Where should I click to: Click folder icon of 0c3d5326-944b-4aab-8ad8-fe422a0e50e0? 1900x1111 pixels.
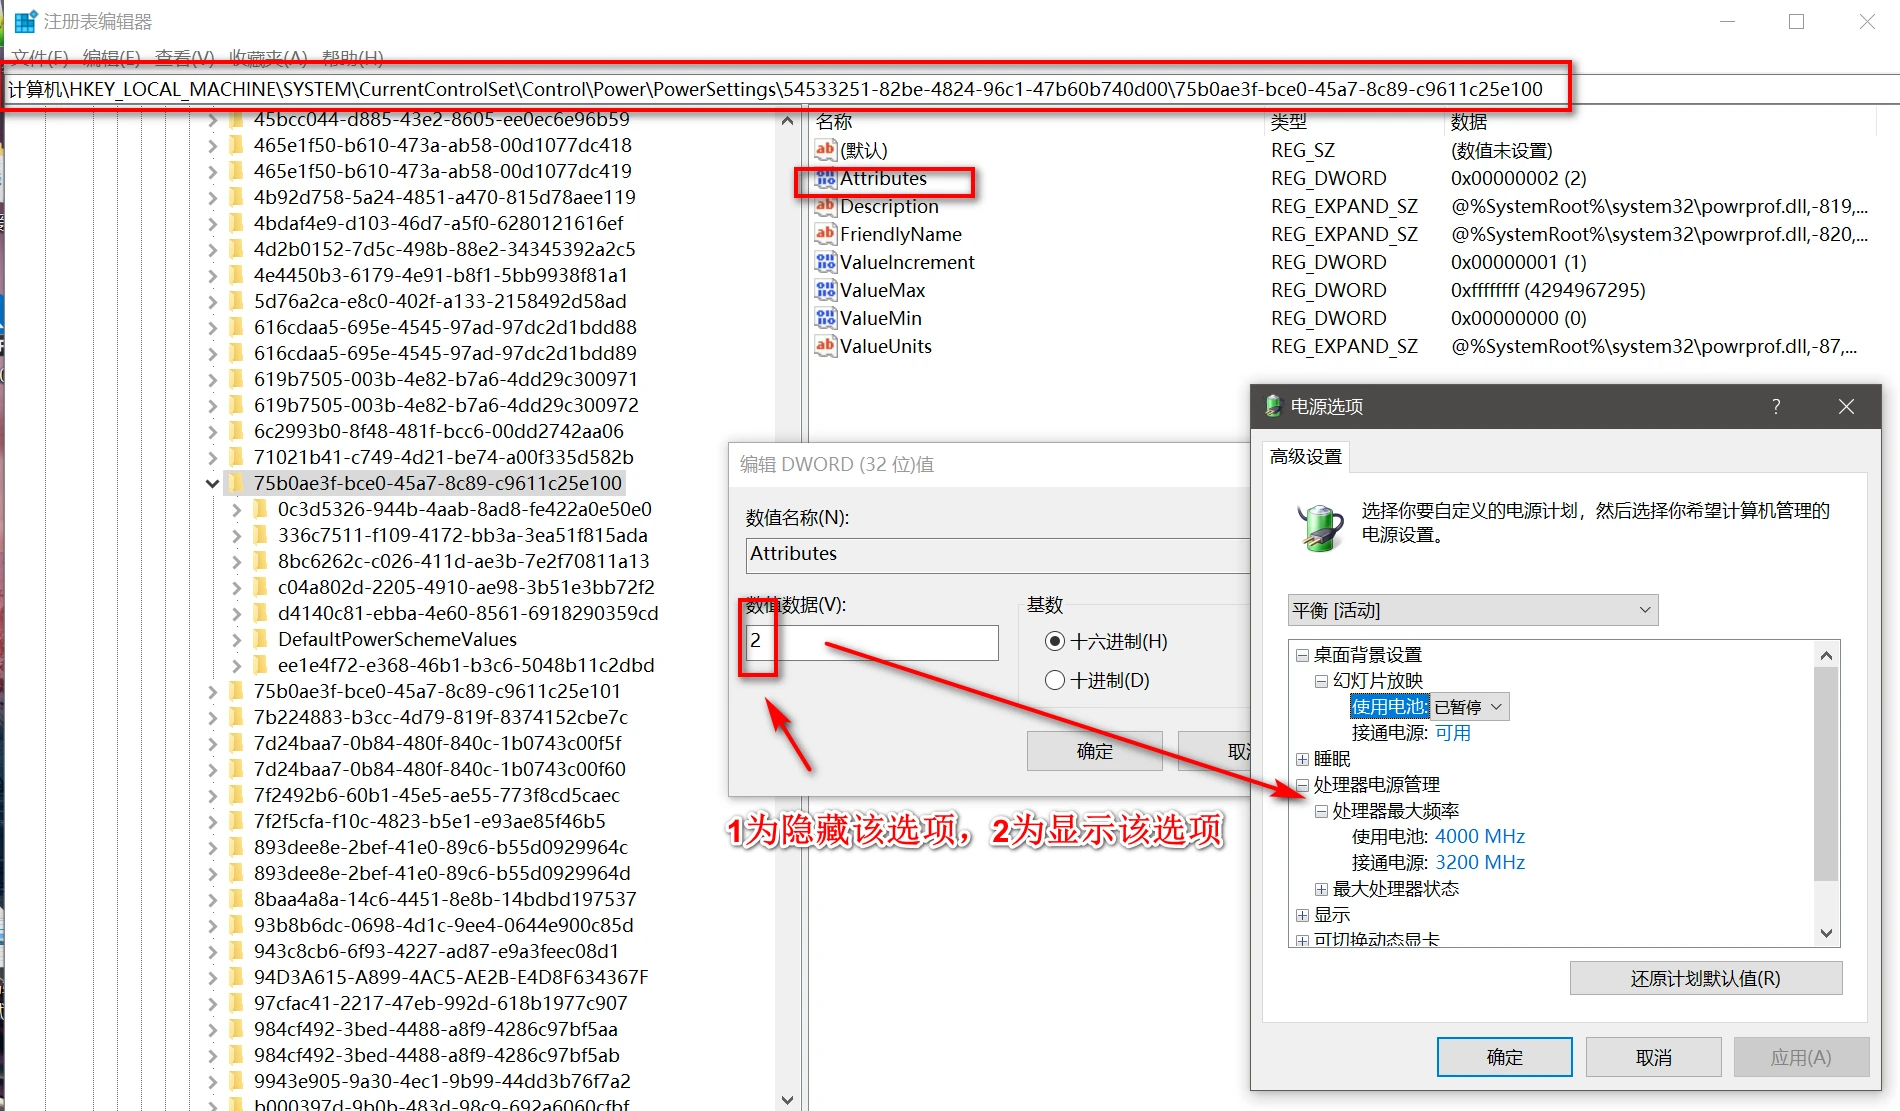[x=260, y=509]
